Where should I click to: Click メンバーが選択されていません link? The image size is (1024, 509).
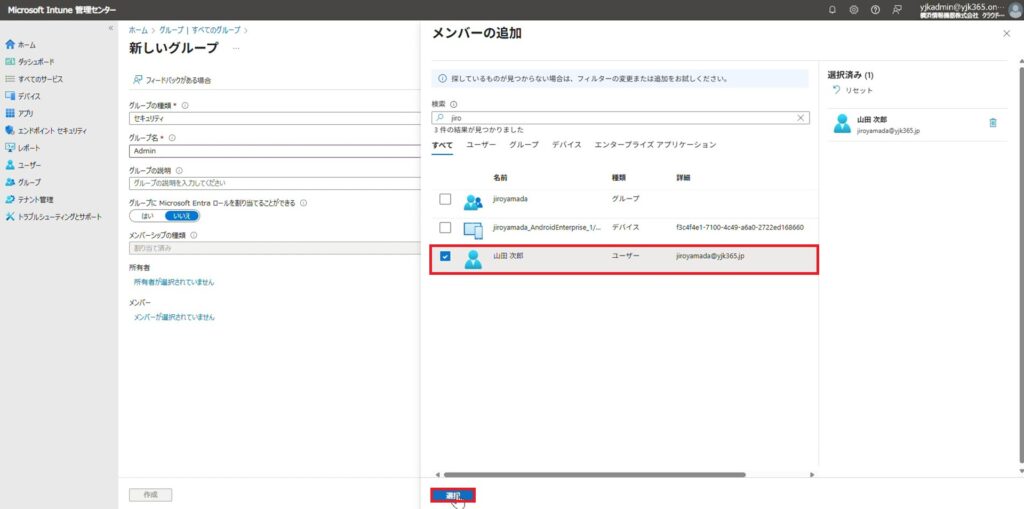click(174, 317)
